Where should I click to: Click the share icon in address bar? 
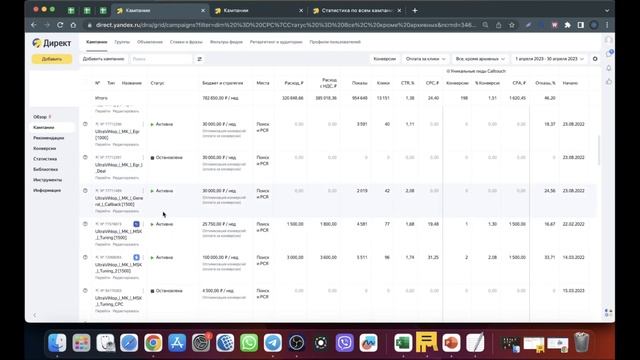pyautogui.click(x=498, y=25)
